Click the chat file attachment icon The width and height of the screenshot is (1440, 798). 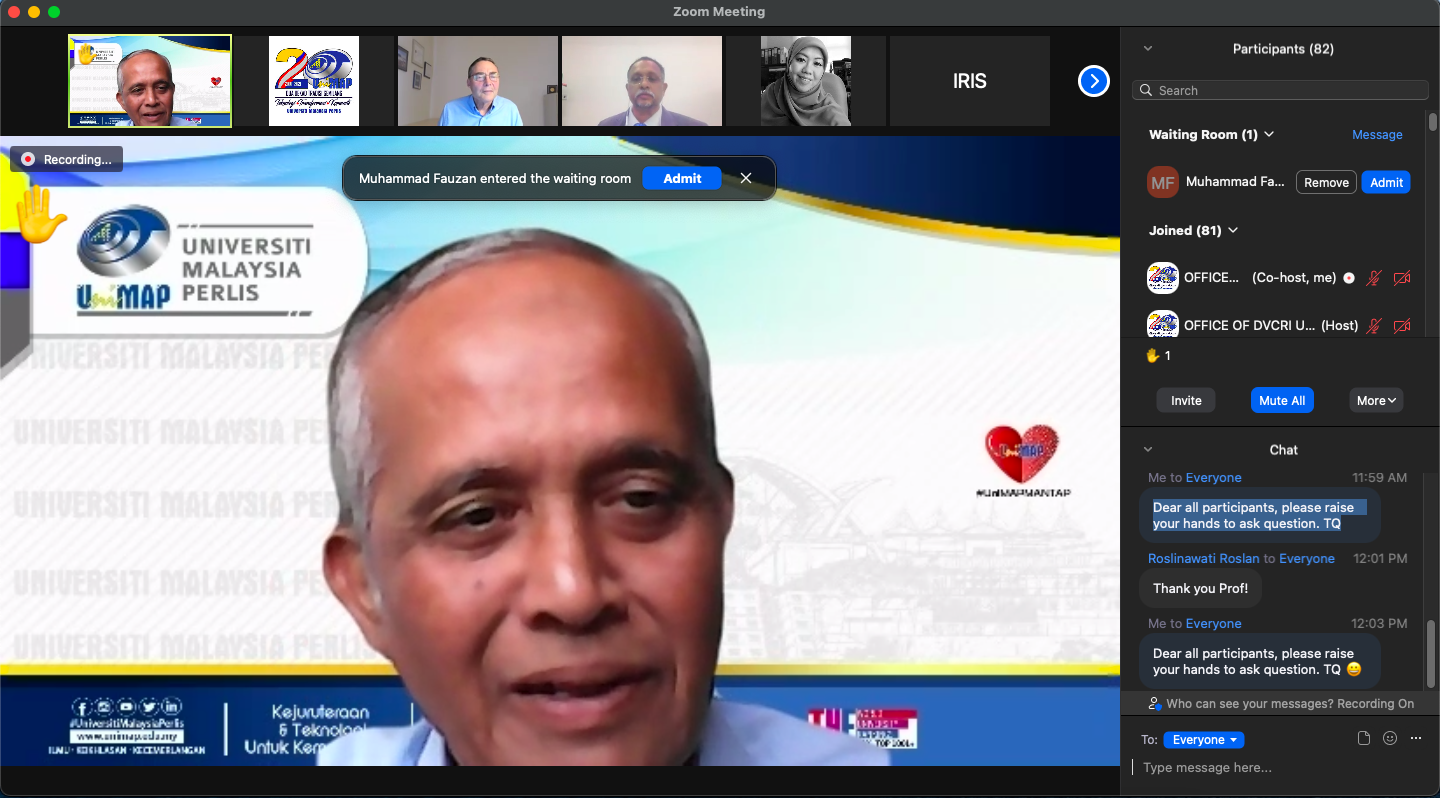(x=1364, y=739)
